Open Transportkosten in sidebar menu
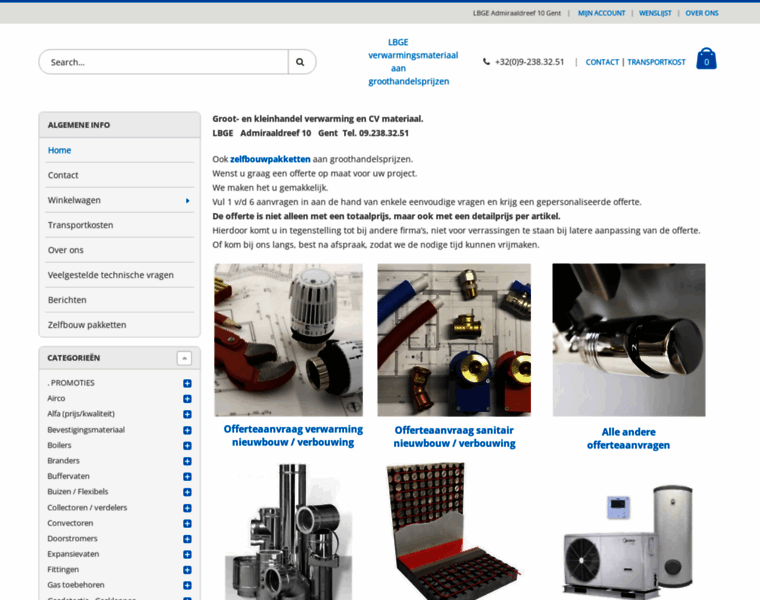Image resolution: width=760 pixels, height=600 pixels. point(80,225)
